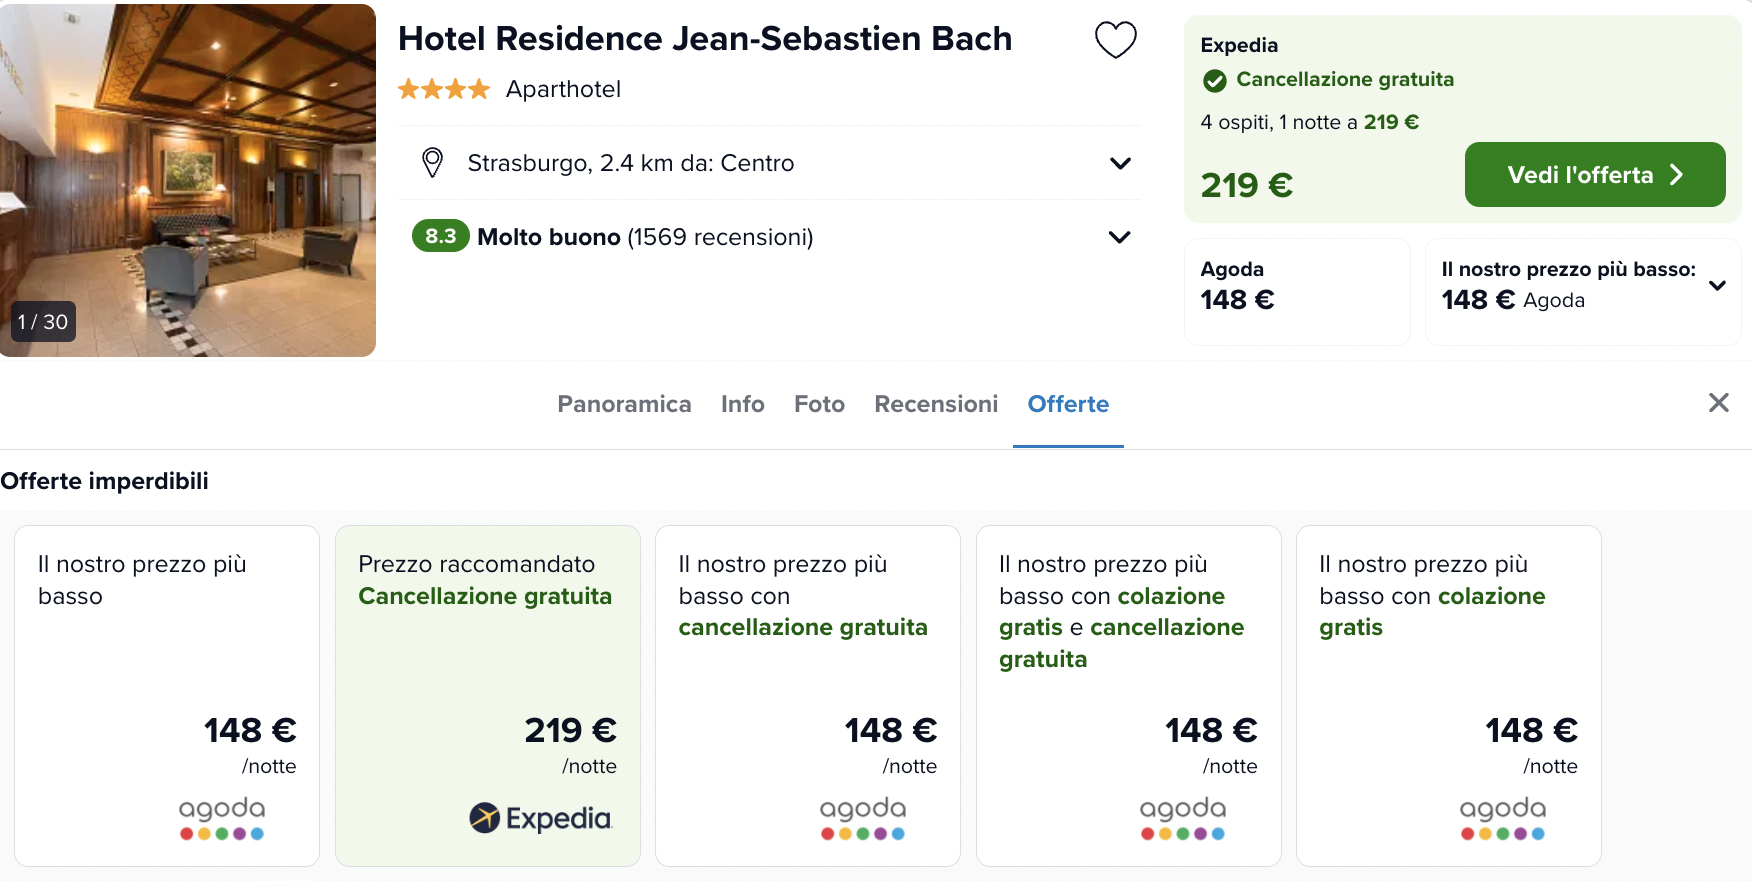Click the four-star rating icons

tap(444, 90)
